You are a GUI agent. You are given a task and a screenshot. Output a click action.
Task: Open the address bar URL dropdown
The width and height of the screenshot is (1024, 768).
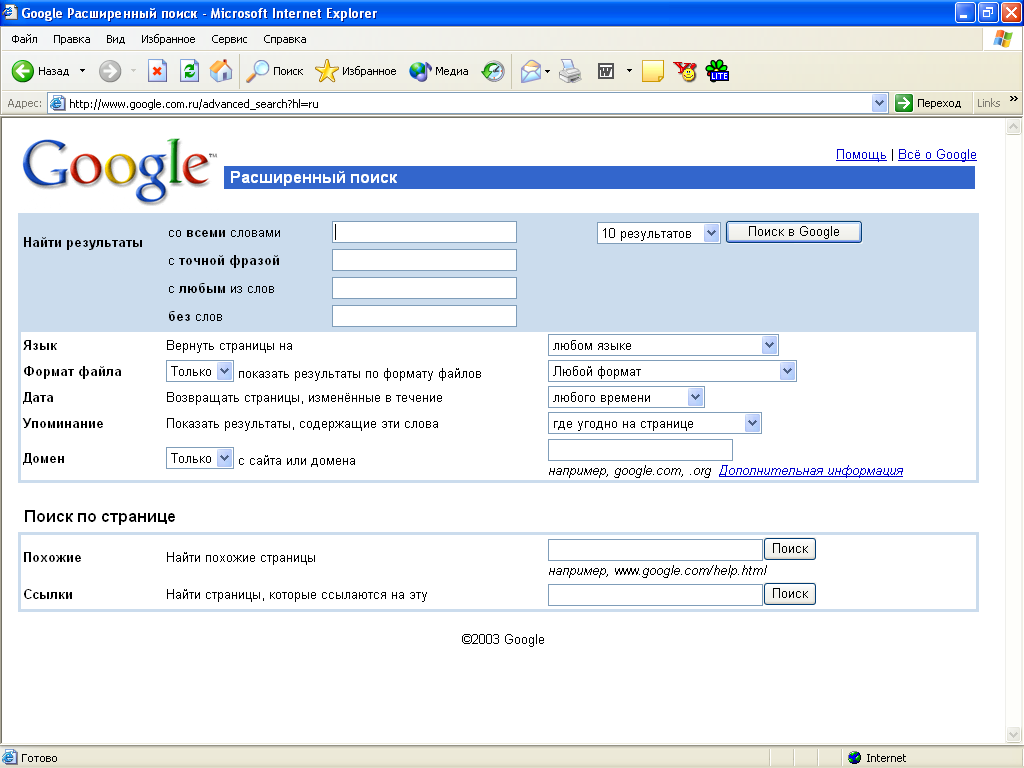(x=879, y=103)
